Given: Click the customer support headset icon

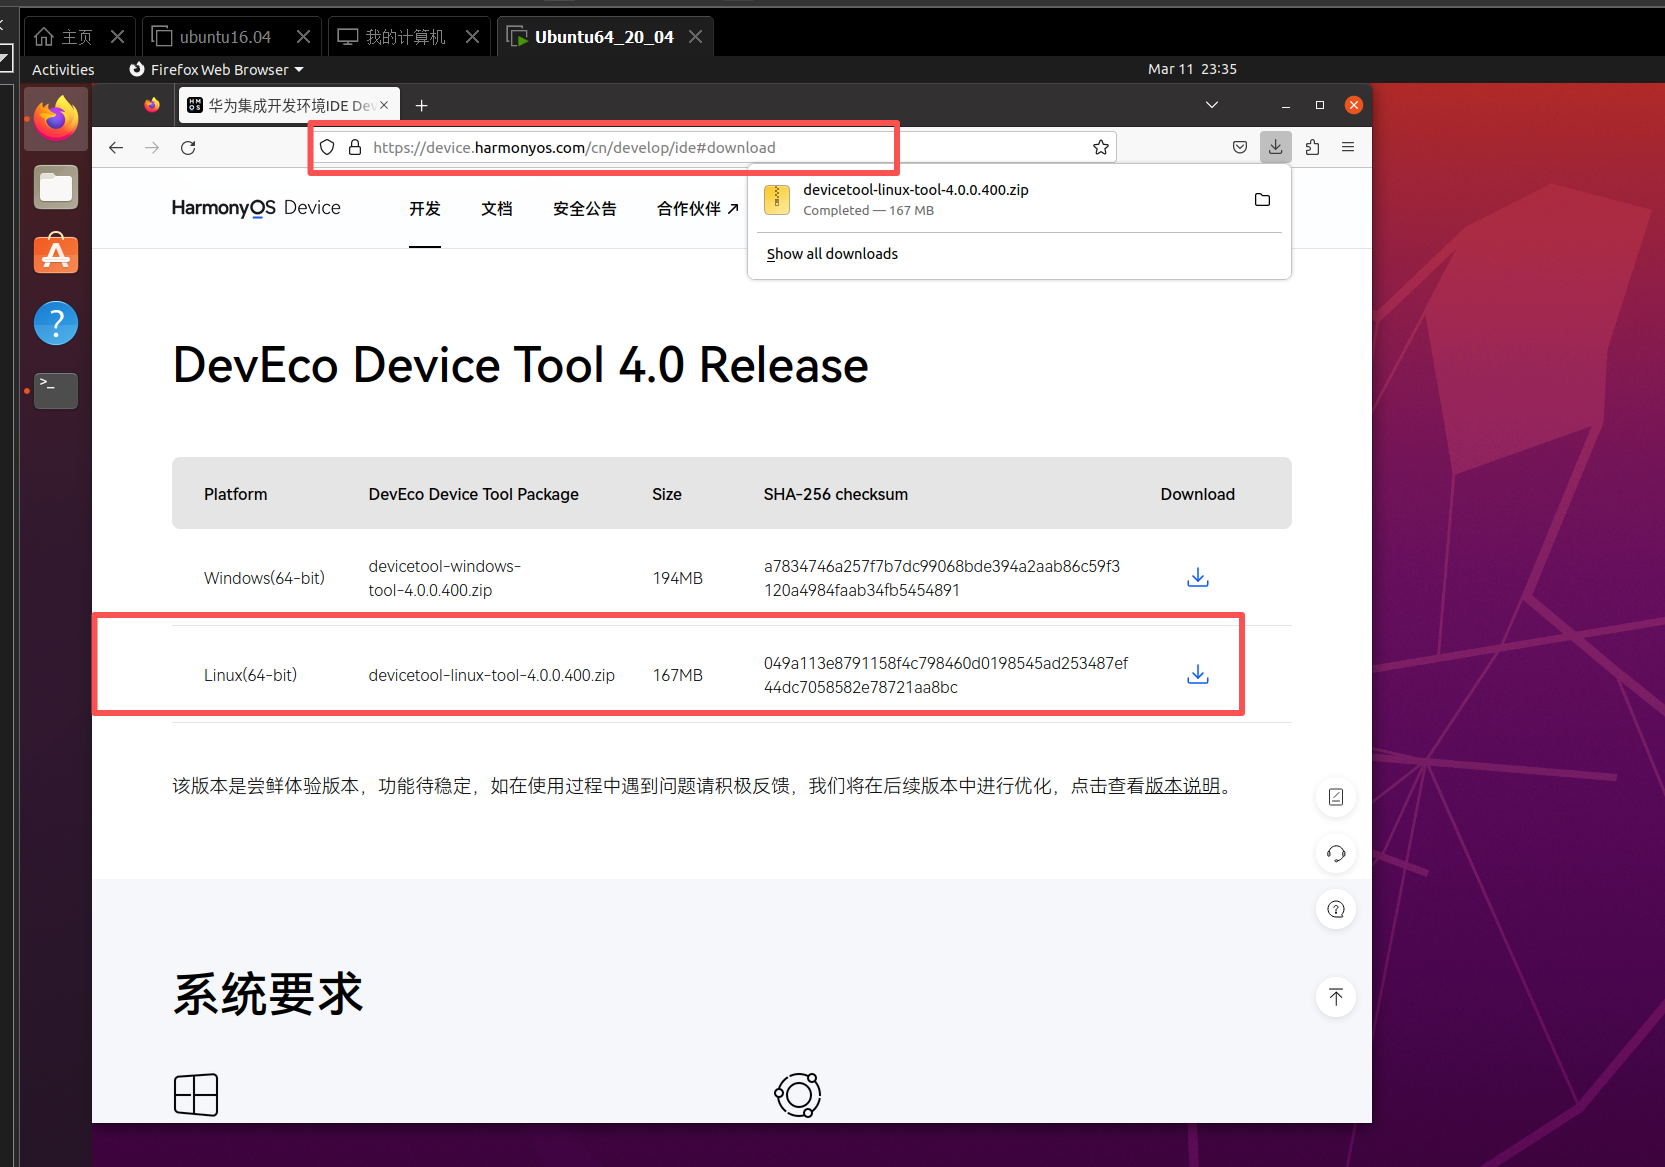Looking at the screenshot, I should (1336, 853).
